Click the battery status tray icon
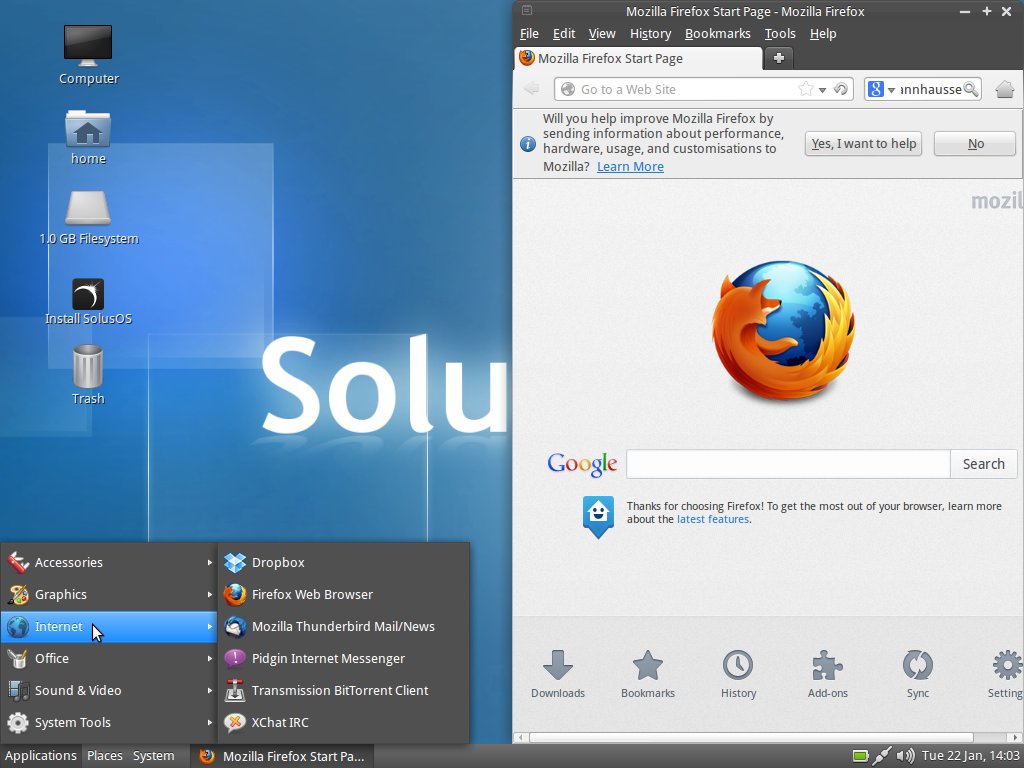Image resolution: width=1024 pixels, height=768 pixels. click(x=861, y=756)
